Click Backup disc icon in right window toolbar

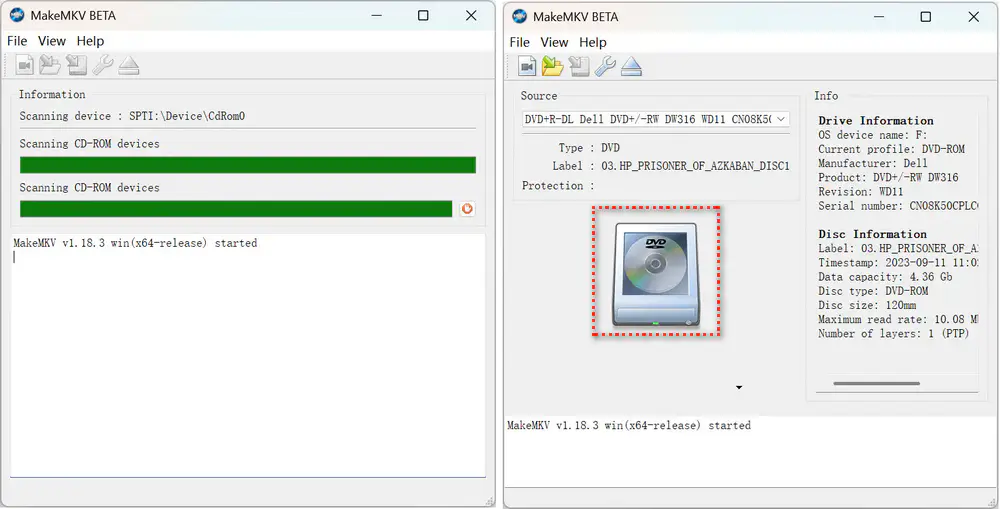[x=579, y=66]
